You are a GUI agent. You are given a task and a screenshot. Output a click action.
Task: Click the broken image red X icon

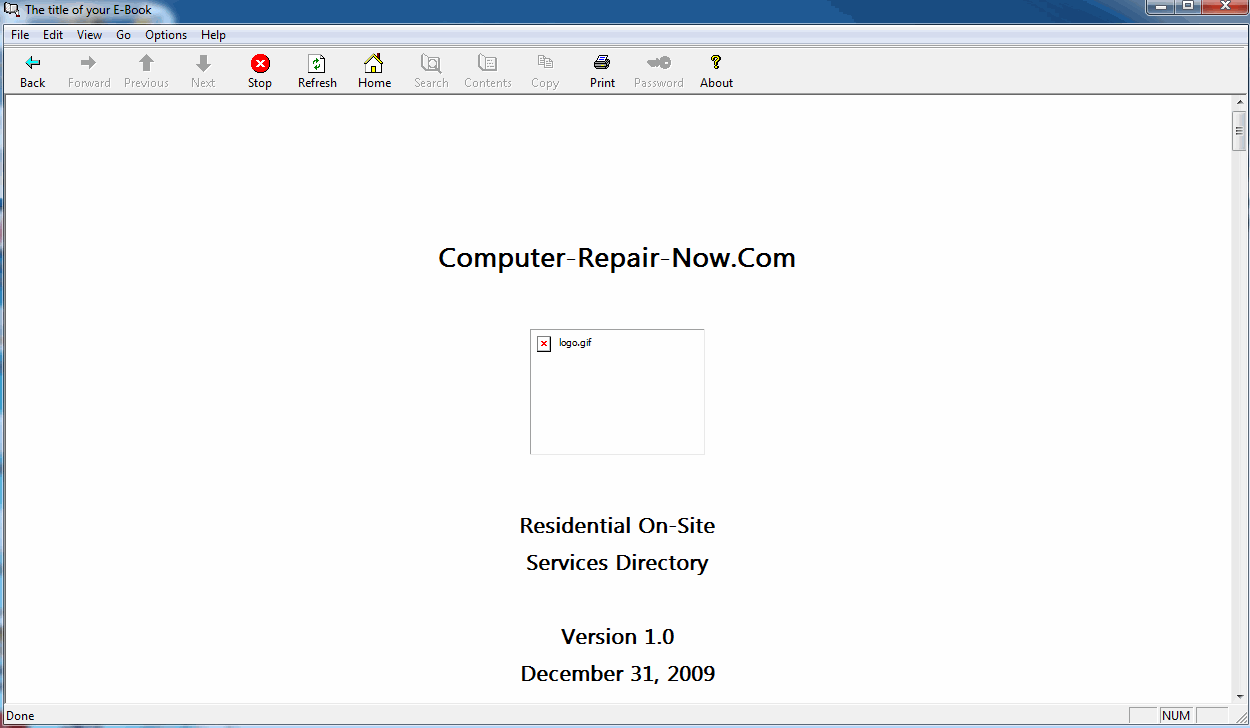[544, 344]
